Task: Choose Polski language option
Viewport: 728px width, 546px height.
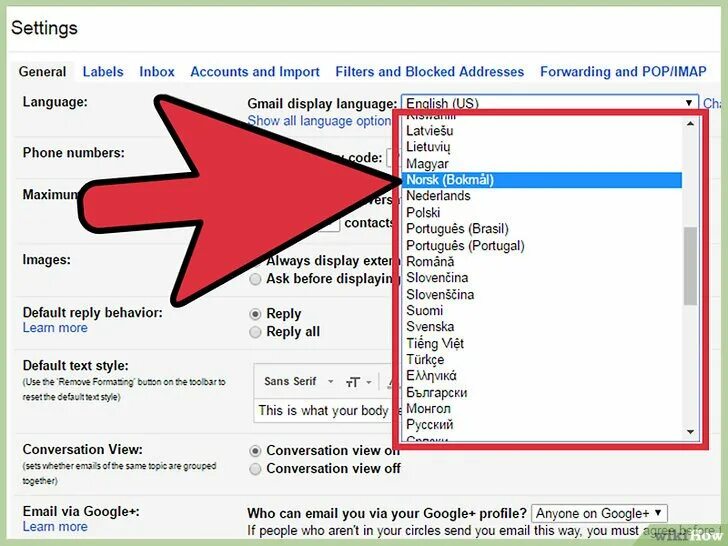Action: 541,213
